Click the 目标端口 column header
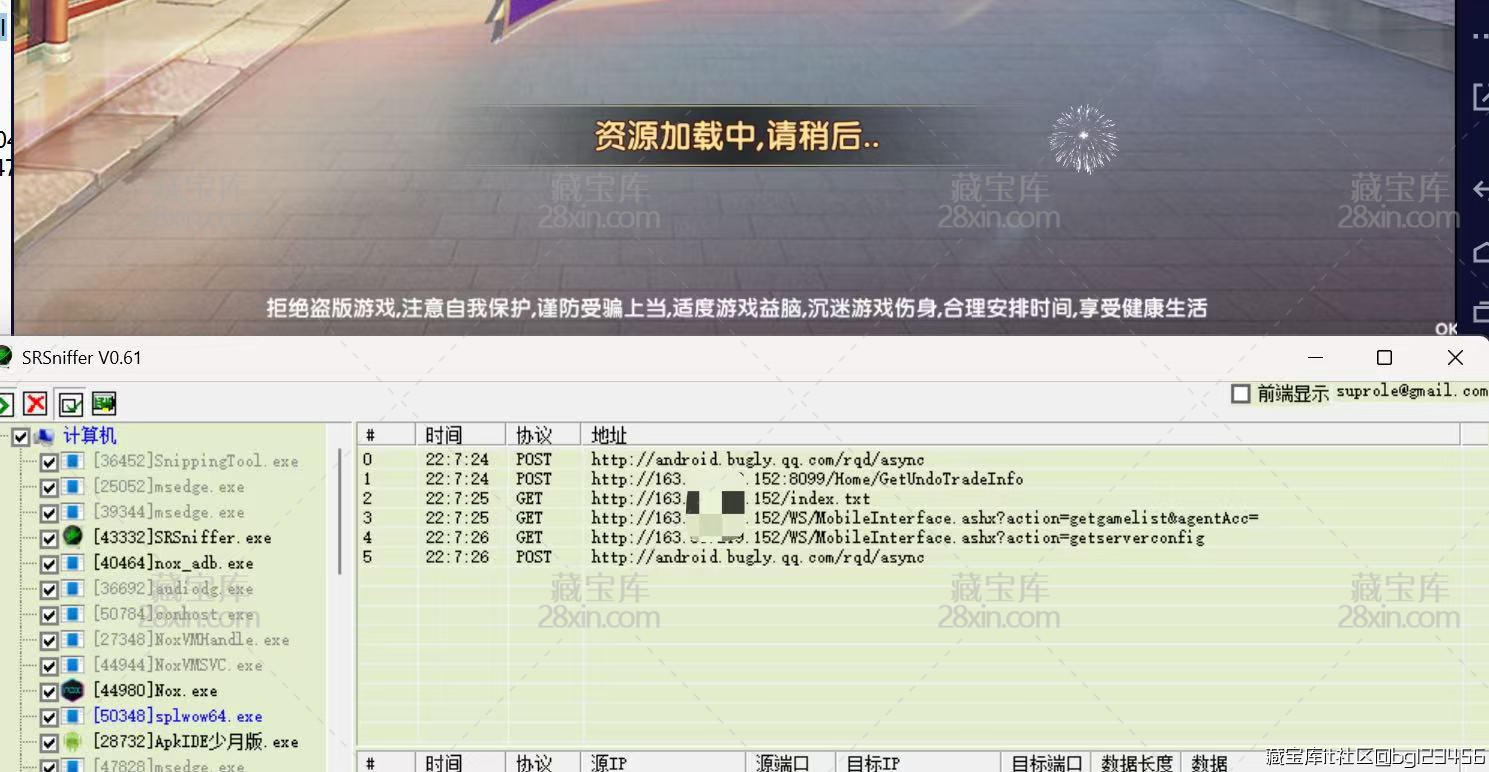This screenshot has width=1489, height=772. tap(1047, 763)
